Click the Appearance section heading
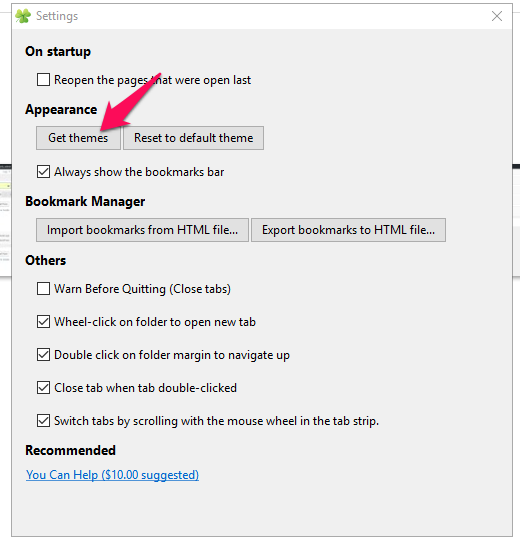The height and width of the screenshot is (549, 520). 61,110
